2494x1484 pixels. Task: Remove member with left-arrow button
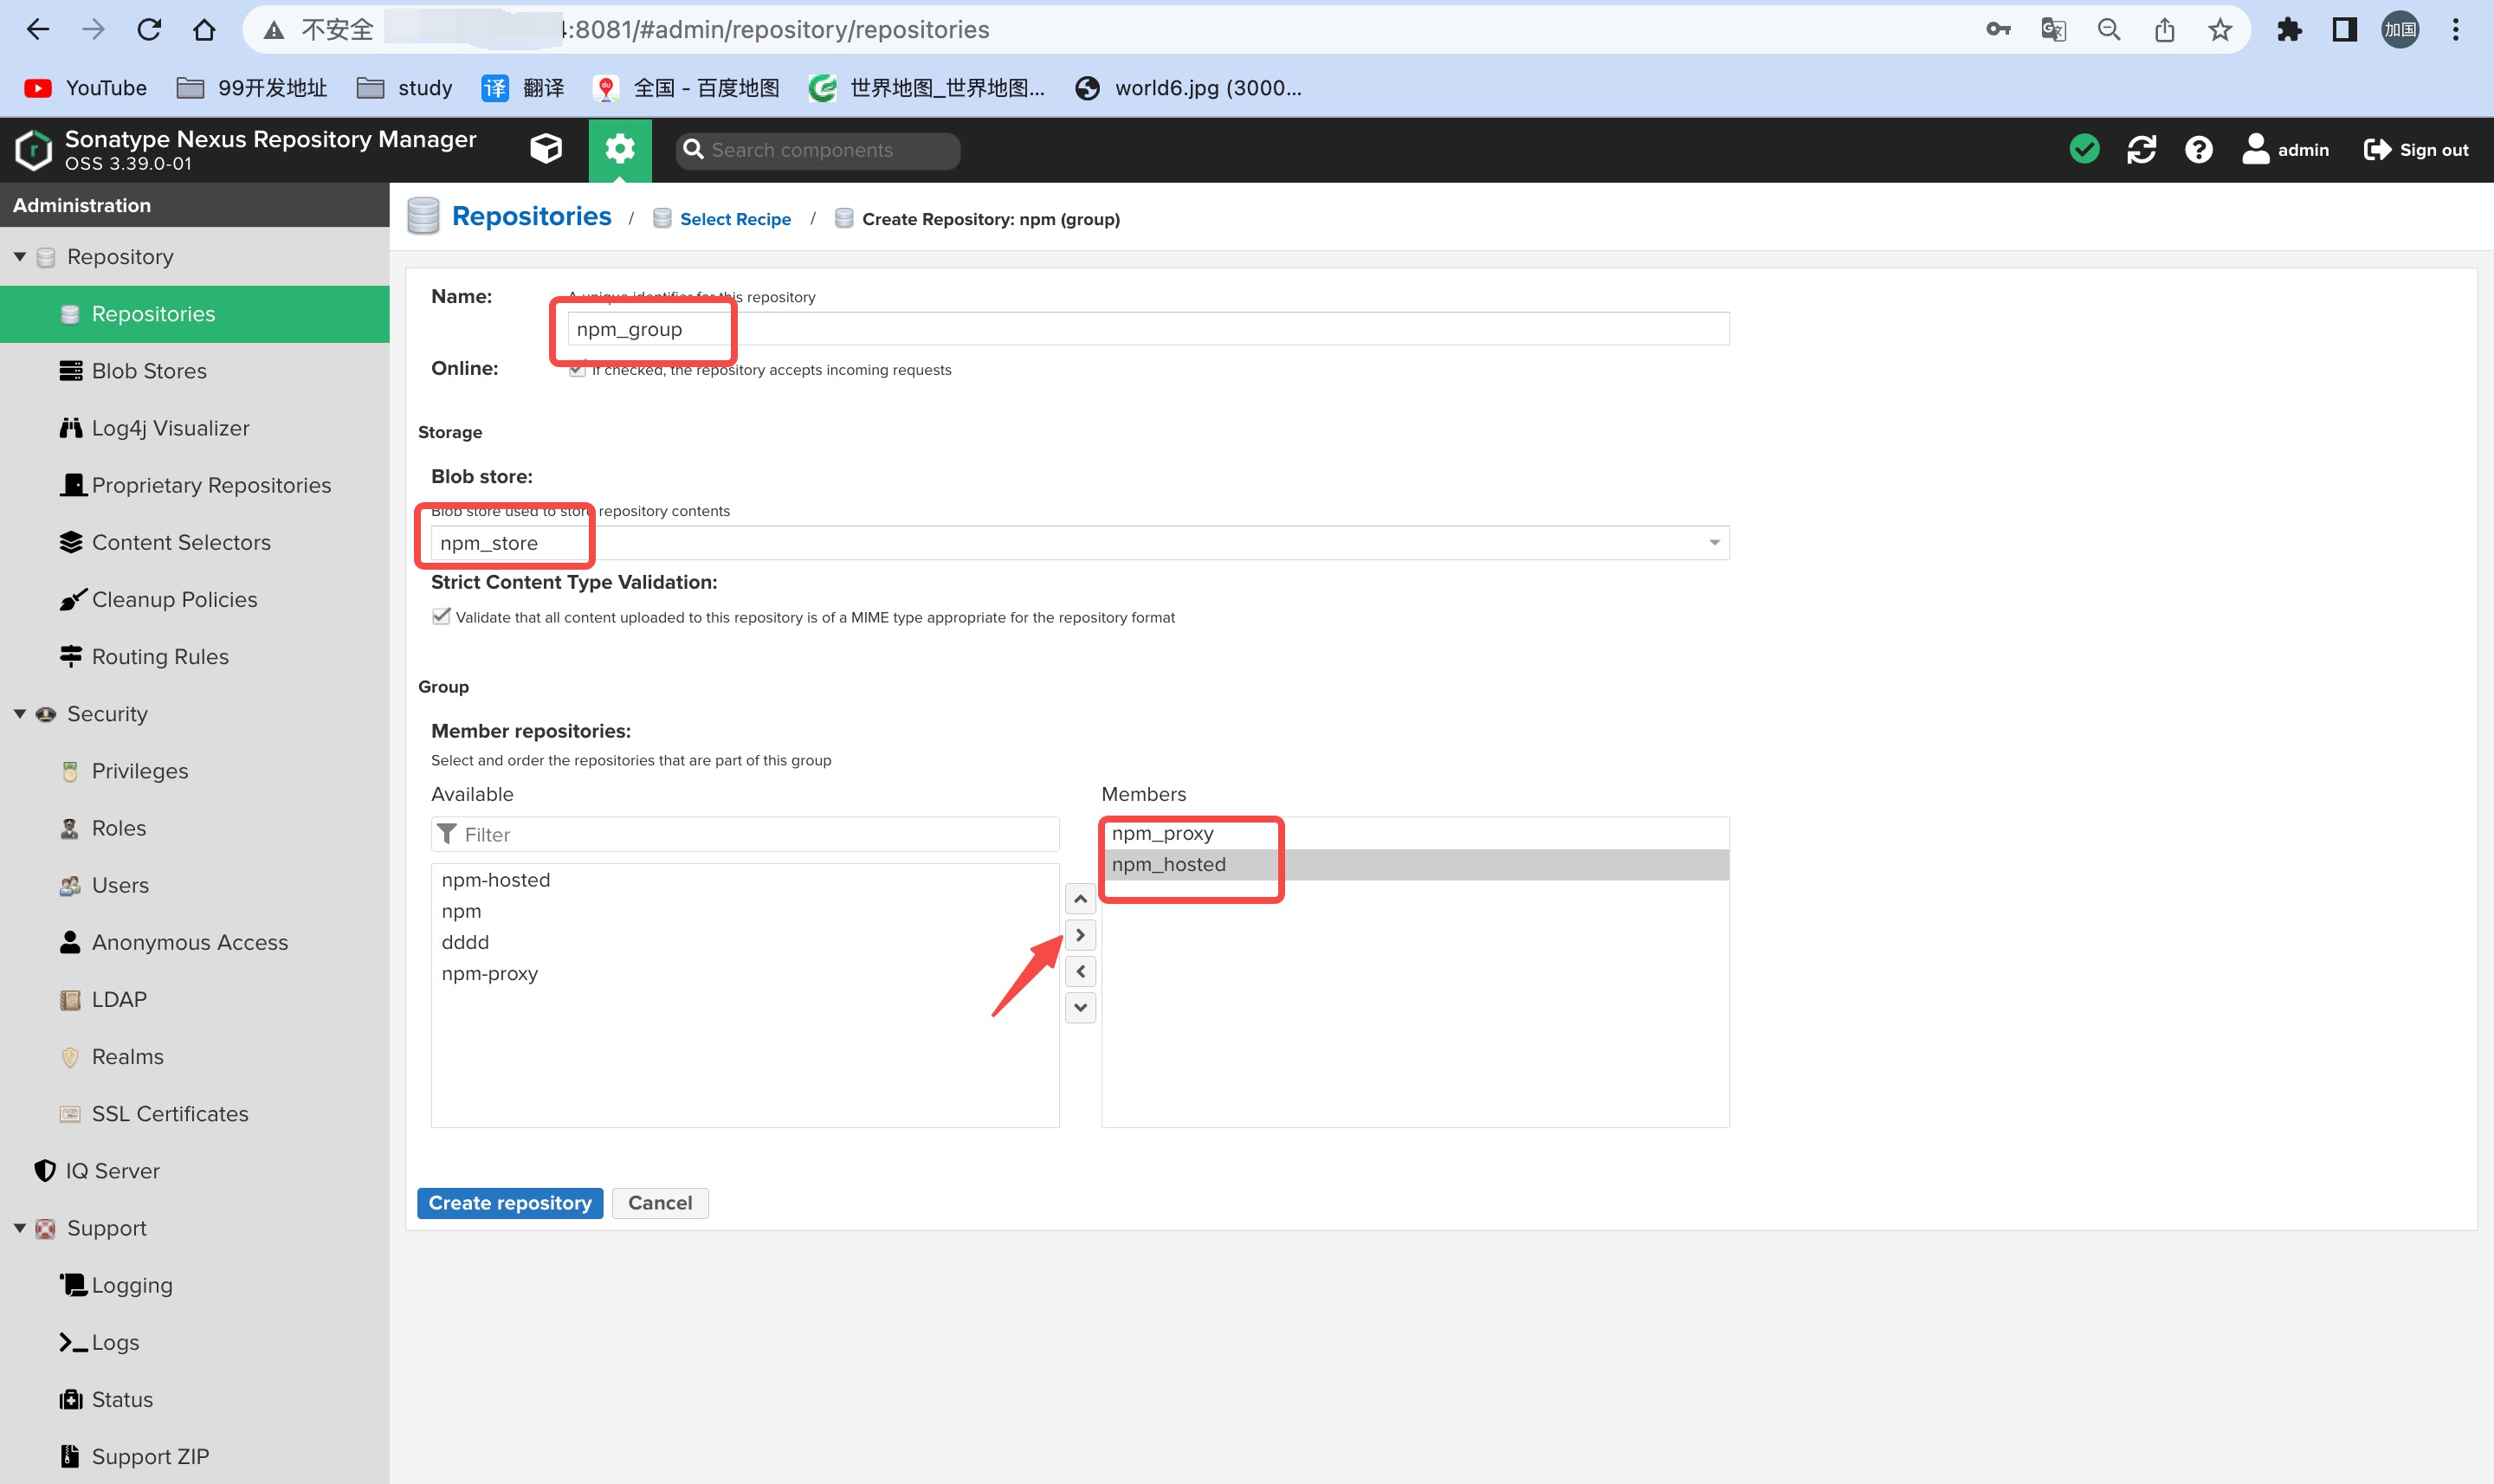[1080, 971]
